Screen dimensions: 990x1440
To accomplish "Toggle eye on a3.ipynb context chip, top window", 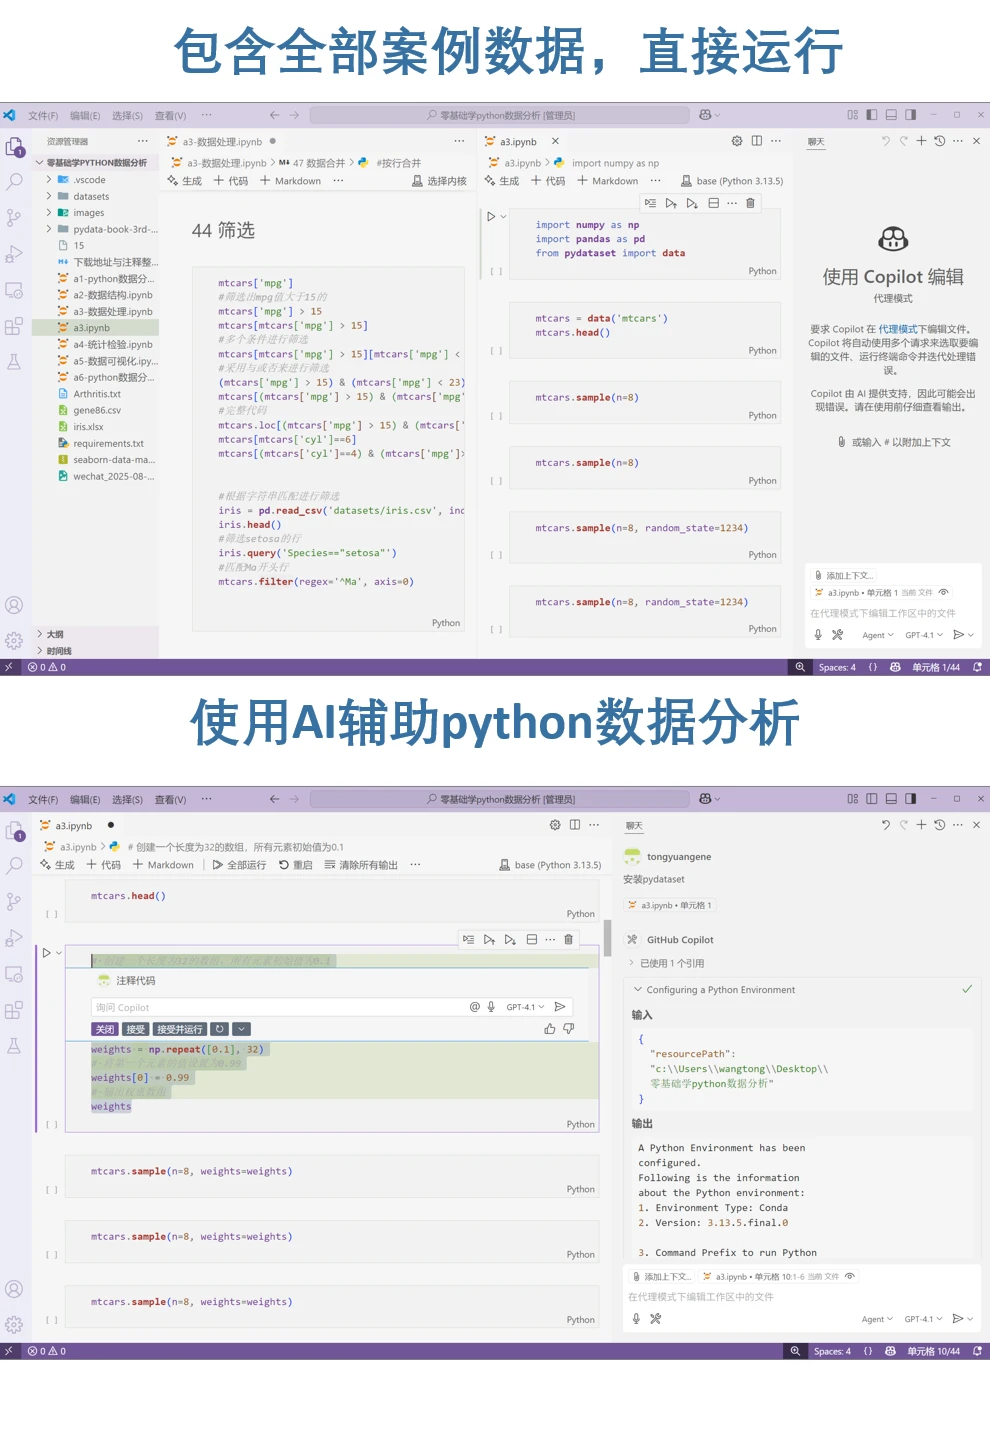I will (943, 592).
